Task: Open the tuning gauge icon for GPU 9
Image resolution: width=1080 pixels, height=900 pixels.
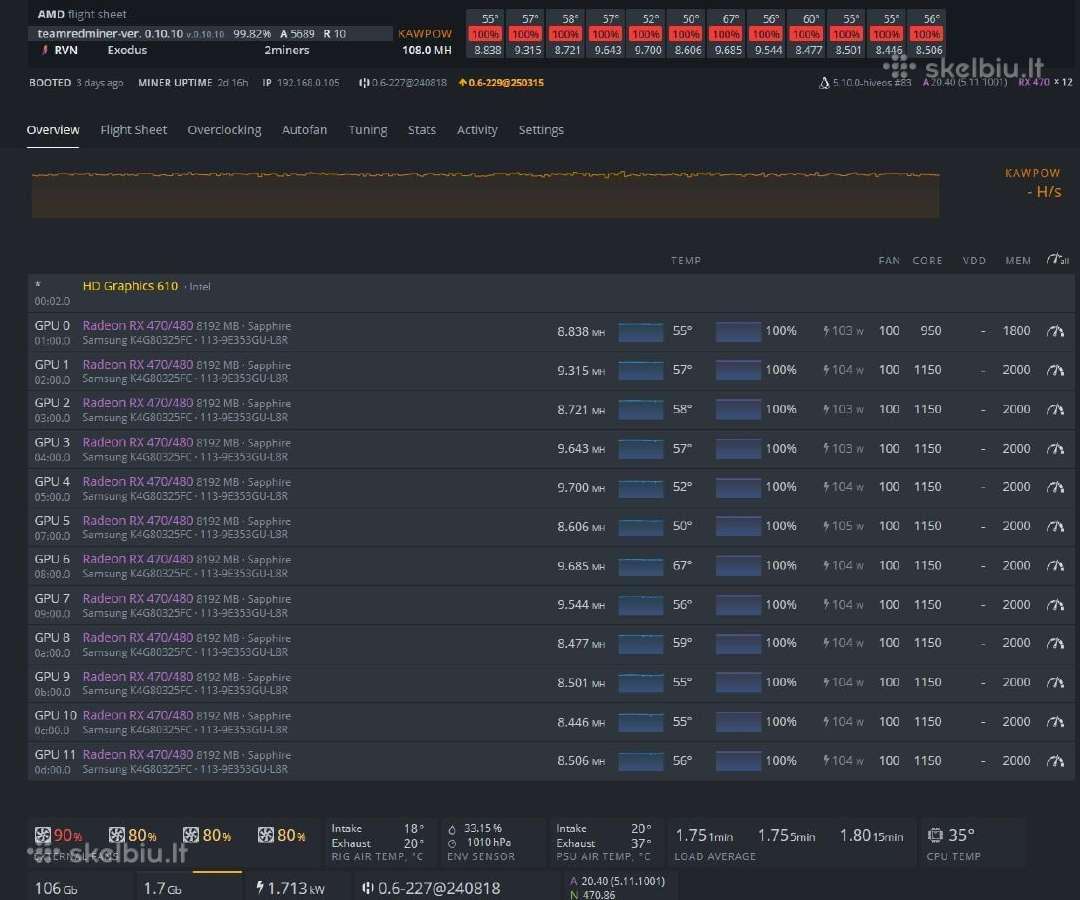Action: pyautogui.click(x=1055, y=682)
